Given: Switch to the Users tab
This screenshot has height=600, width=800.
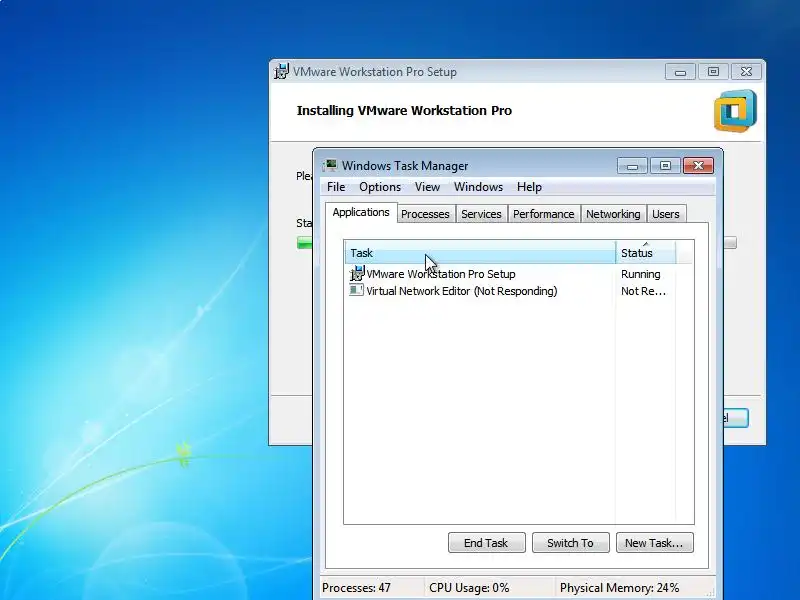Looking at the screenshot, I should [666, 214].
